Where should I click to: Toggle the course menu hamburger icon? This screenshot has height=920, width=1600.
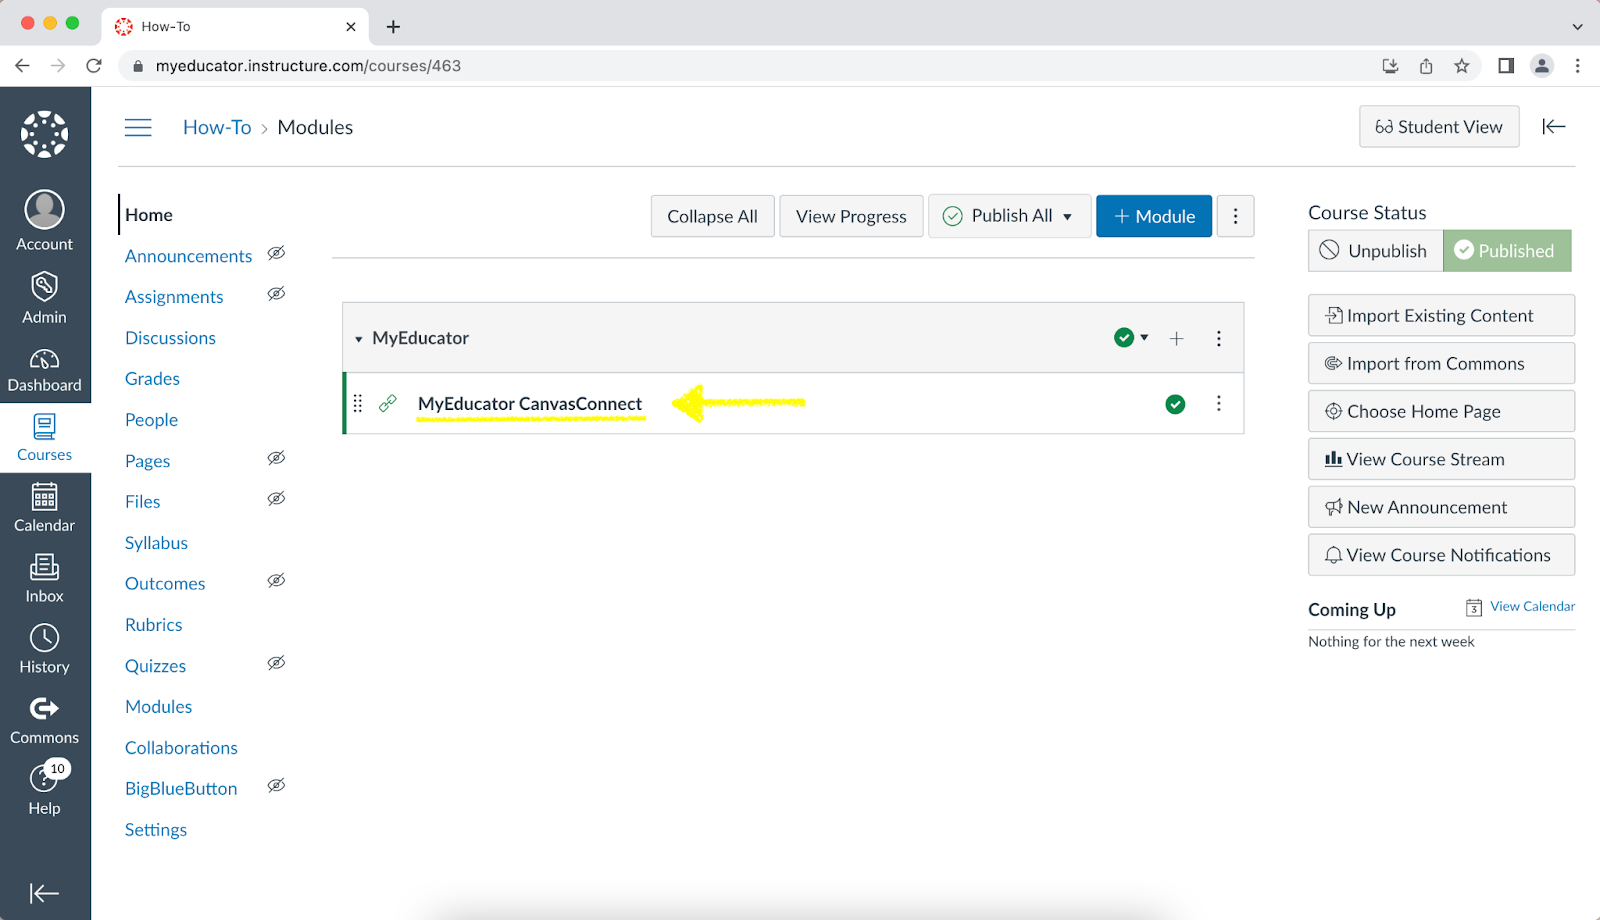138,127
